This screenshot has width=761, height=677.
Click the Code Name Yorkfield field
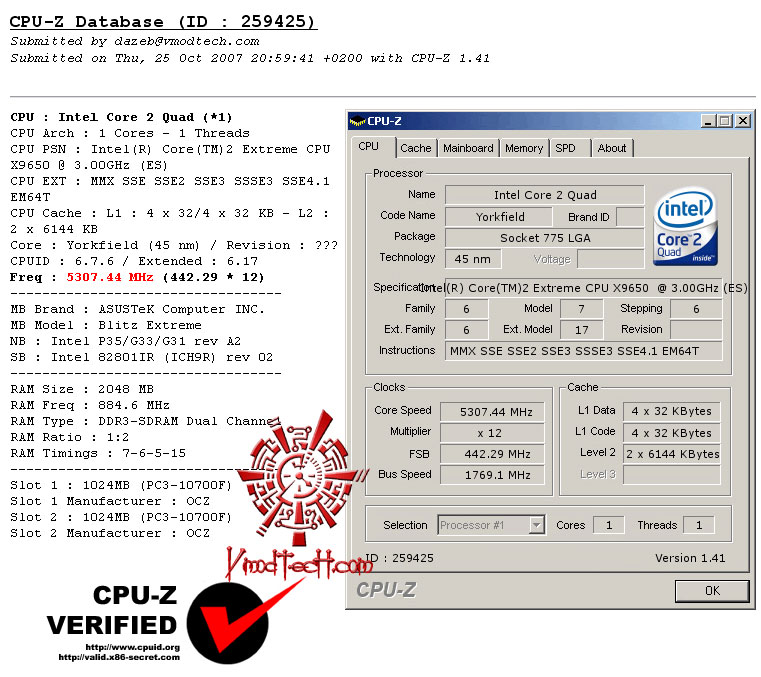498,216
